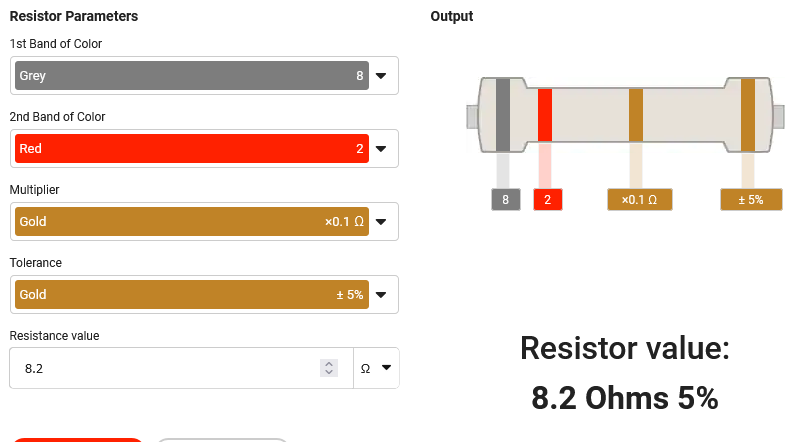Image resolution: width=809 pixels, height=442 pixels.
Task: Increase resistance value with up stepper arrow
Action: pyautogui.click(x=329, y=364)
